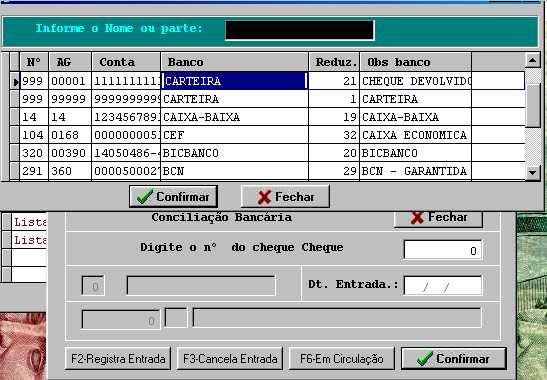Click the Reduz. column header
The height and width of the screenshot is (380, 547).
click(x=334, y=62)
